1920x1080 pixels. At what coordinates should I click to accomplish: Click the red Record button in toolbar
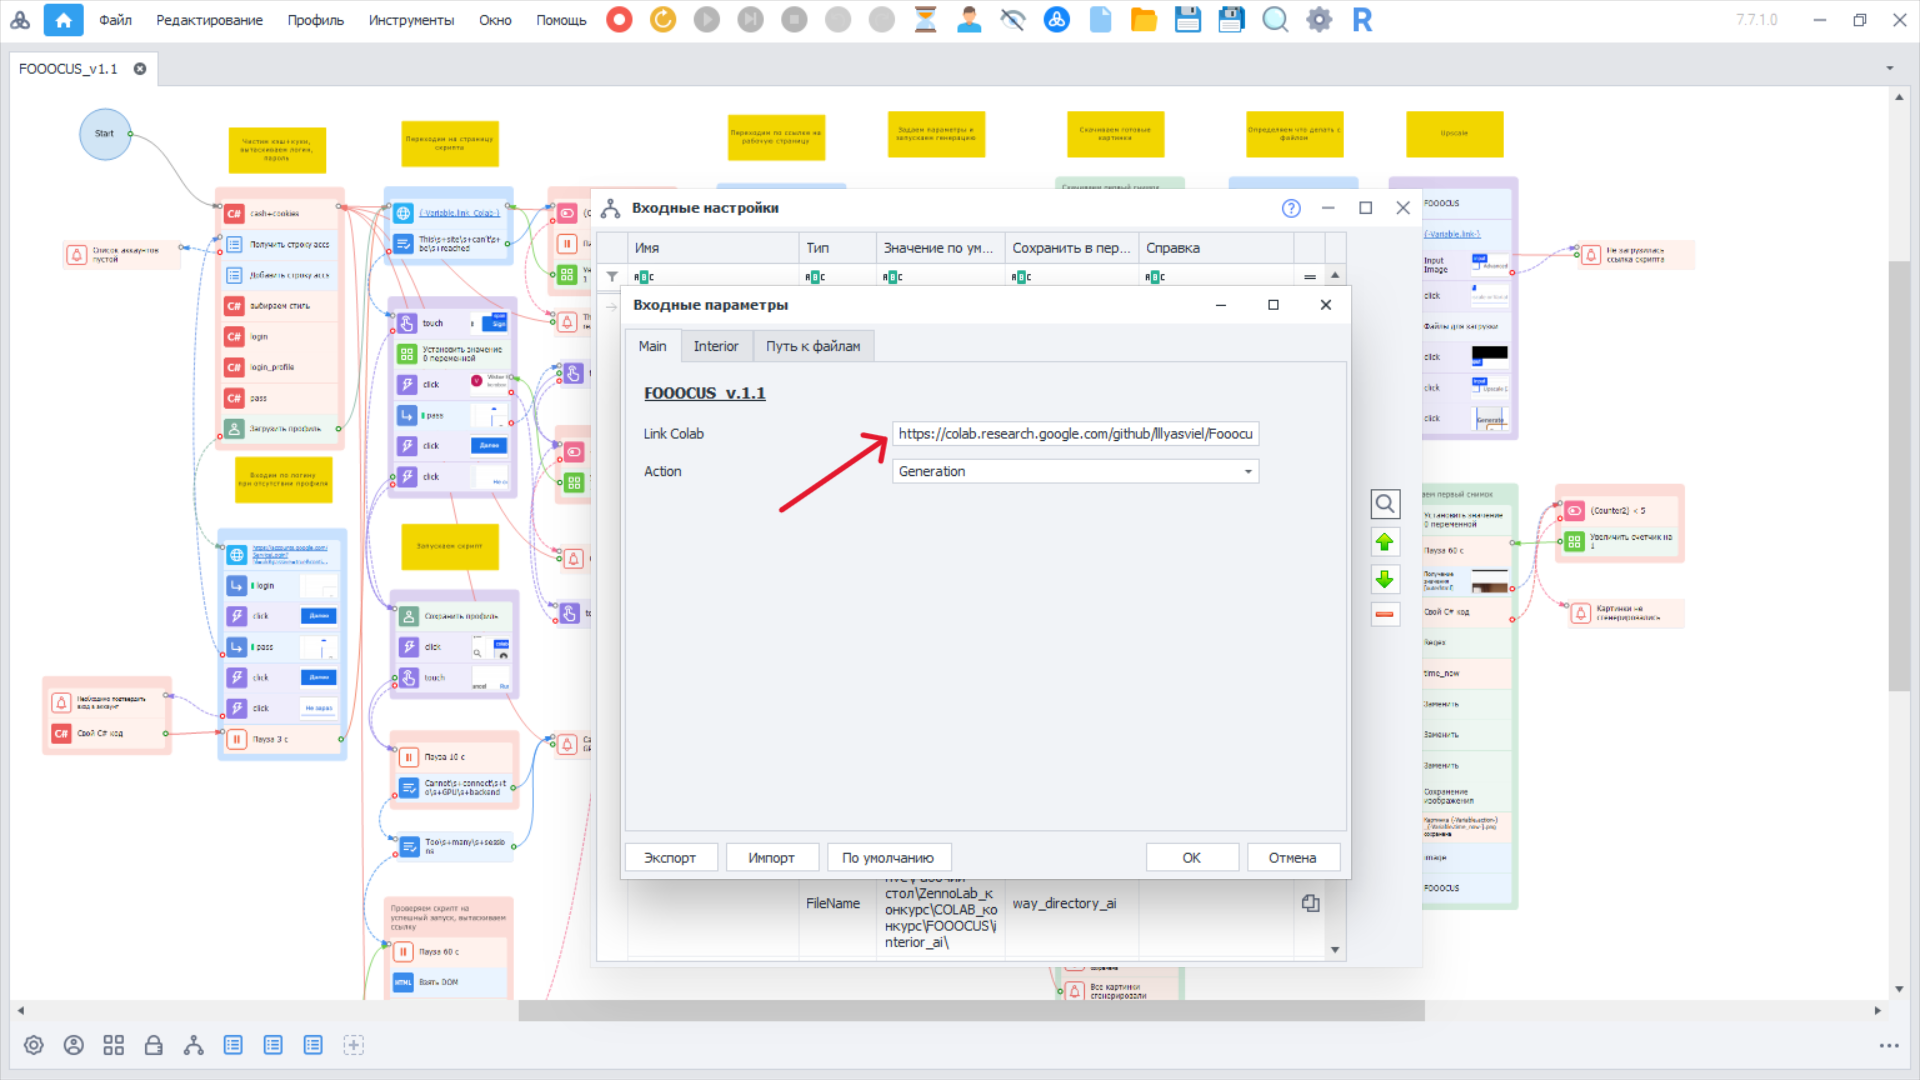[x=619, y=20]
